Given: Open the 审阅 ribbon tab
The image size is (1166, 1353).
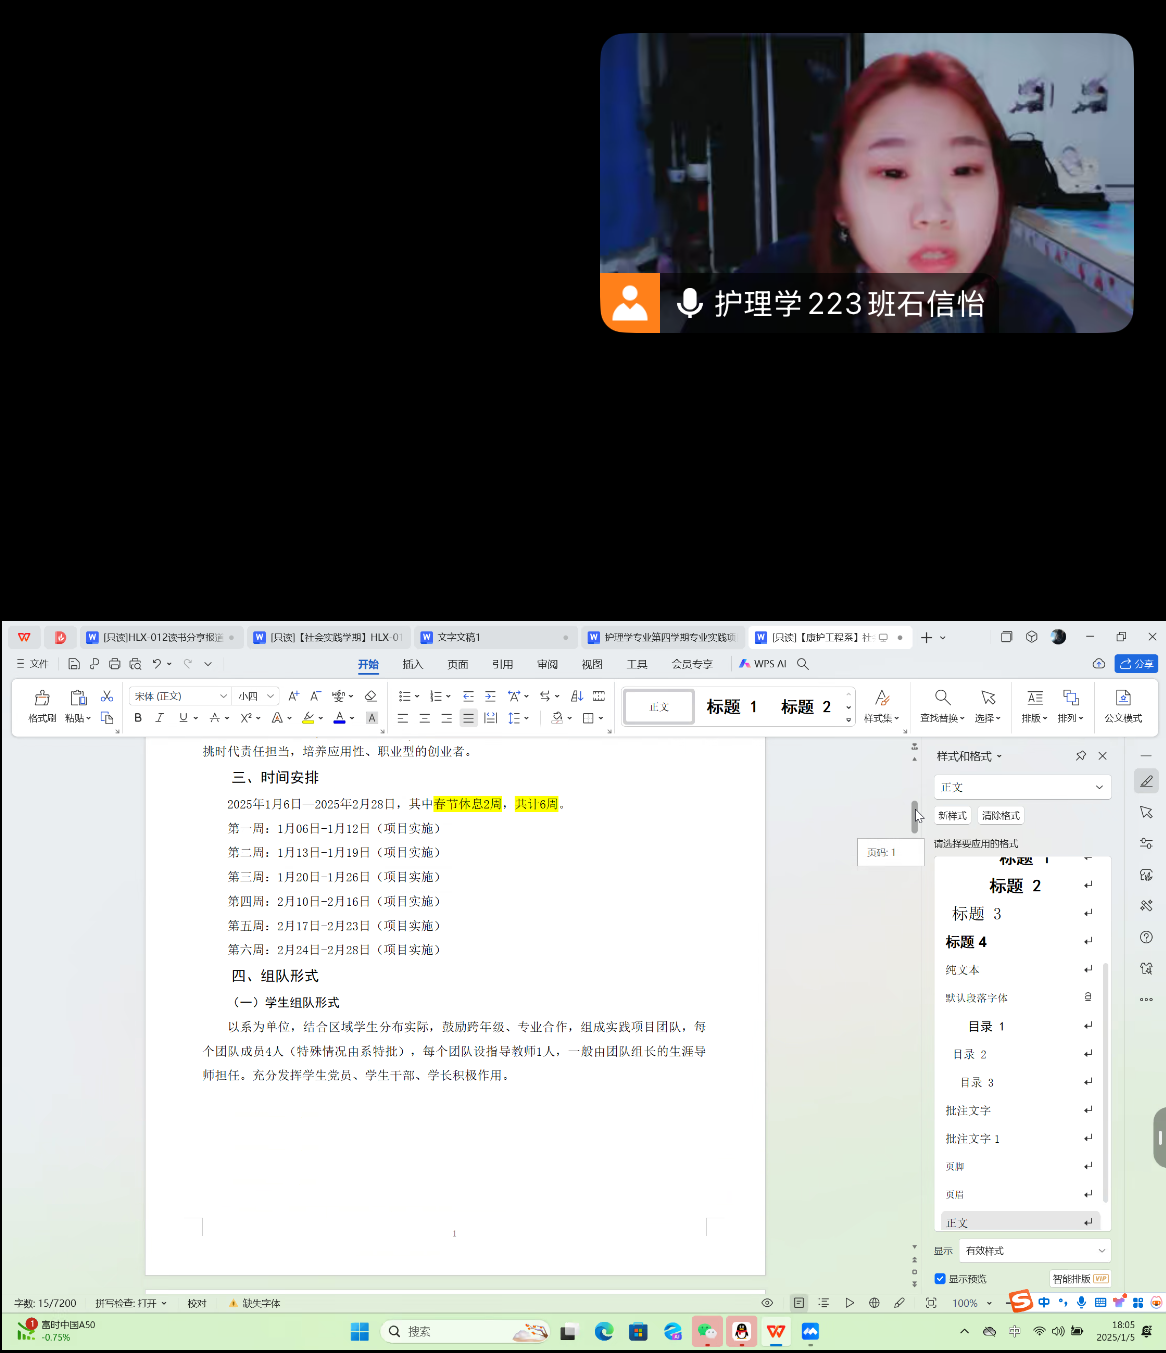Looking at the screenshot, I should [x=547, y=664].
